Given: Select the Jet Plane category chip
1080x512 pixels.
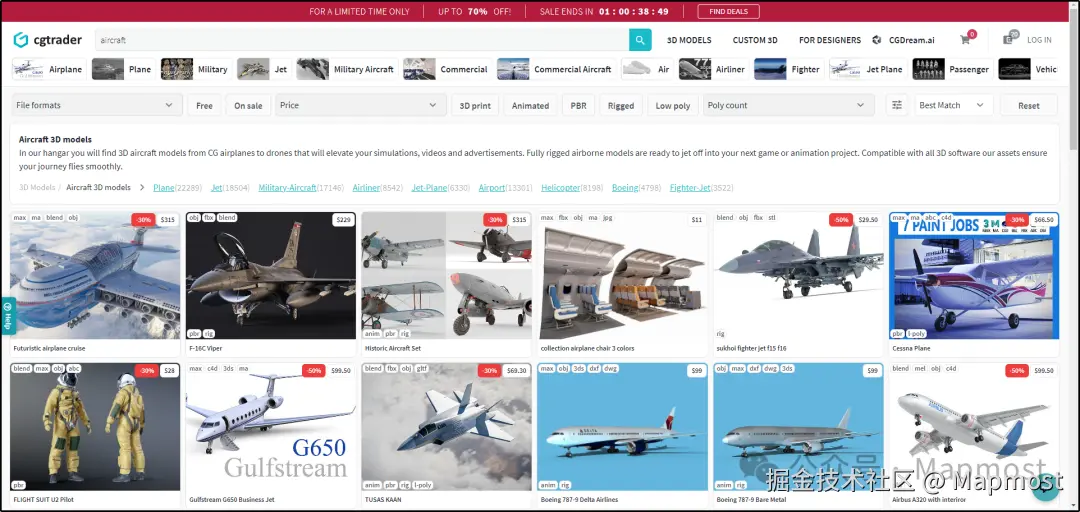Looking at the screenshot, I should point(868,69).
